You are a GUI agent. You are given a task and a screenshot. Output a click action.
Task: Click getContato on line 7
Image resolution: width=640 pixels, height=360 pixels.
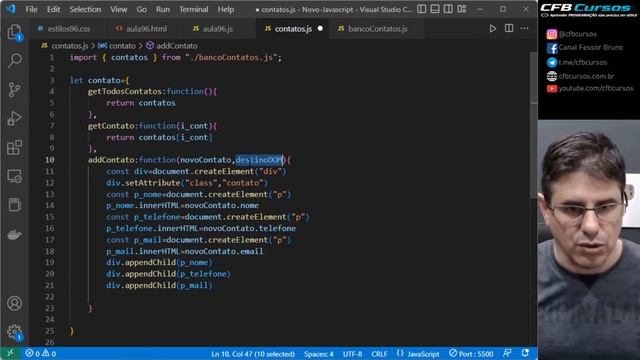point(111,126)
